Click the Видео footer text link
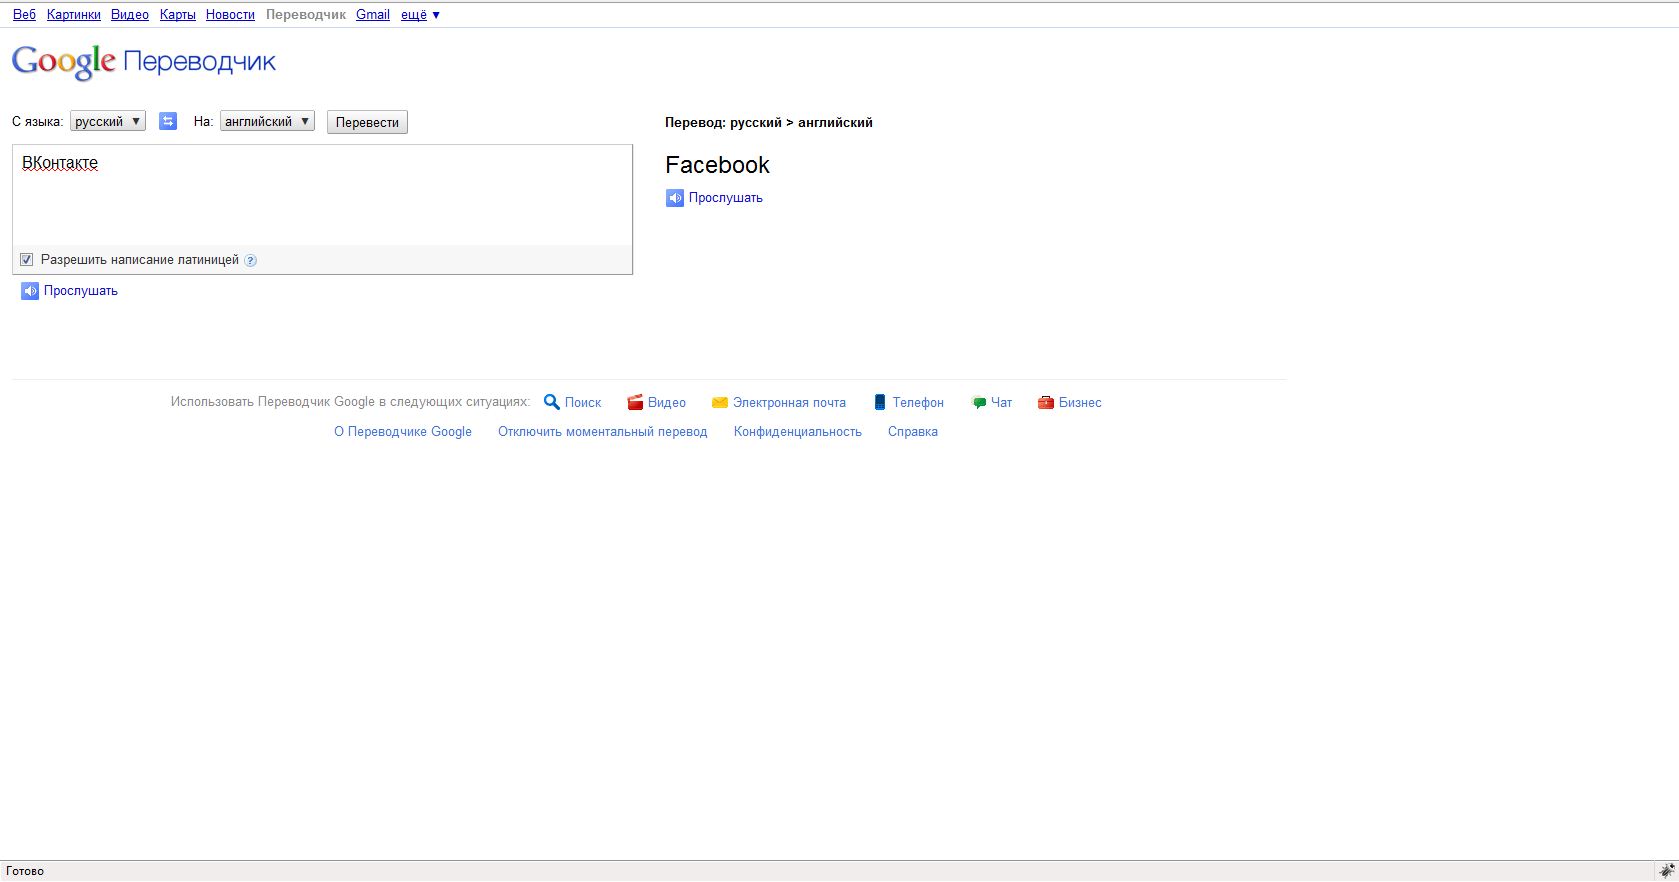1679x882 pixels. [x=667, y=403]
